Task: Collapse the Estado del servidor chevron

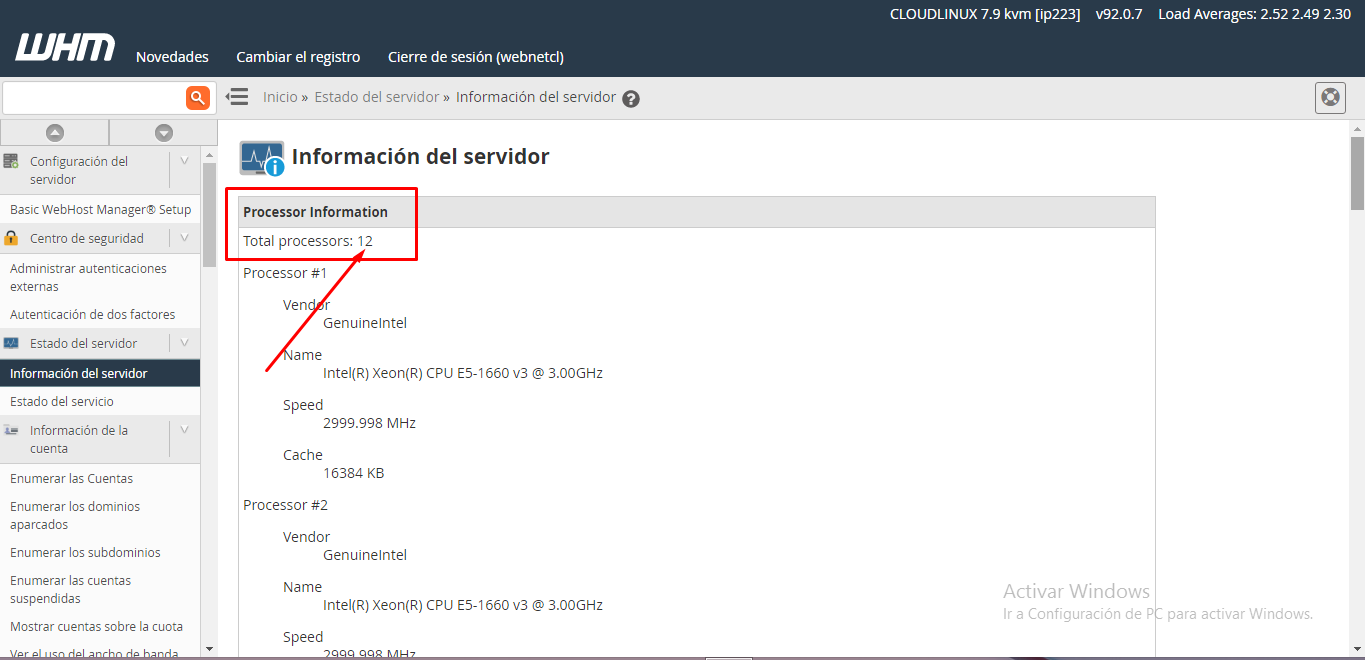Action: click(x=184, y=343)
